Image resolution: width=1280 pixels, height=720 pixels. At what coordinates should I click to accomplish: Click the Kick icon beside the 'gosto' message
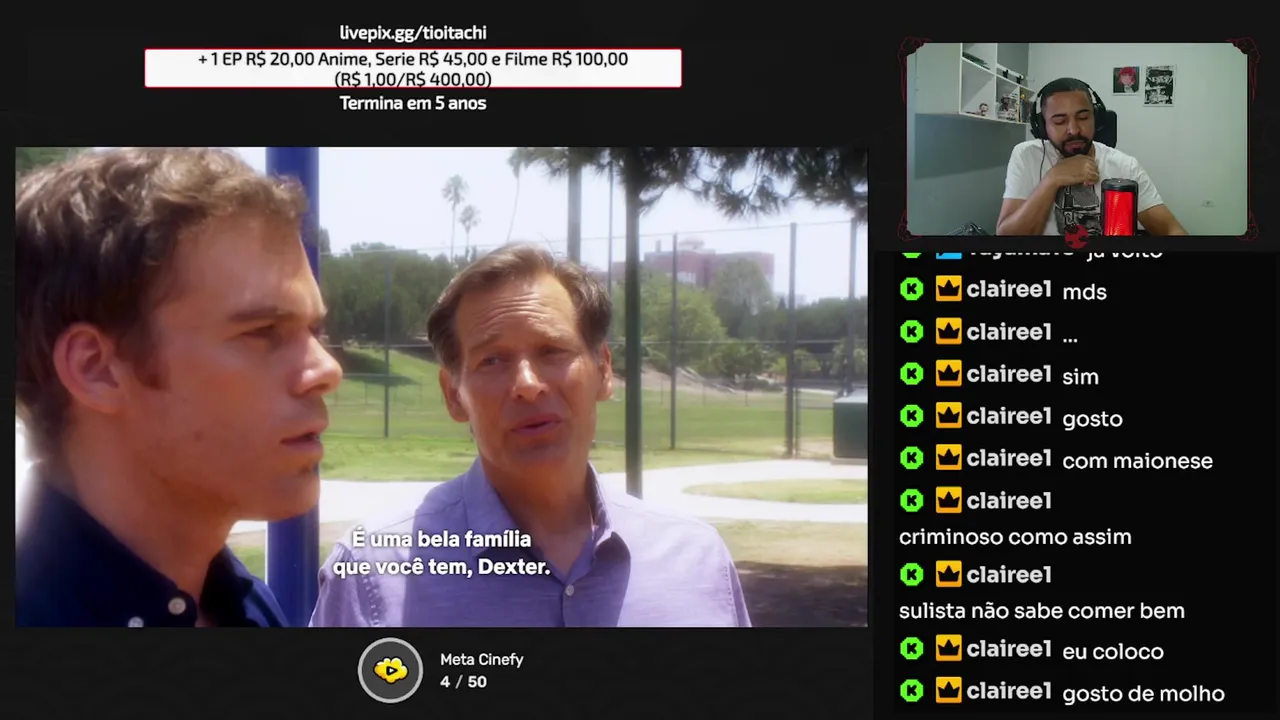911,416
